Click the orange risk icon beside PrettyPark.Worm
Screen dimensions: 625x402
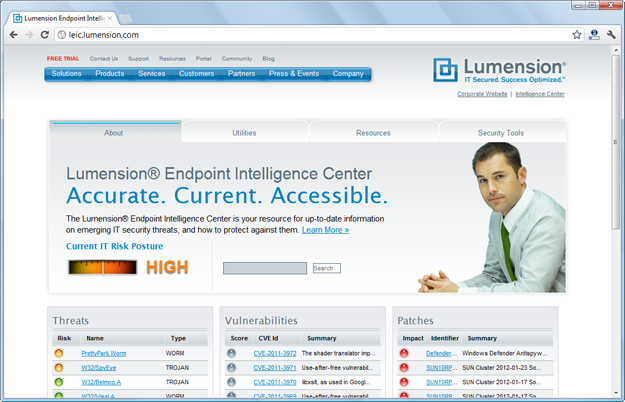pos(60,353)
